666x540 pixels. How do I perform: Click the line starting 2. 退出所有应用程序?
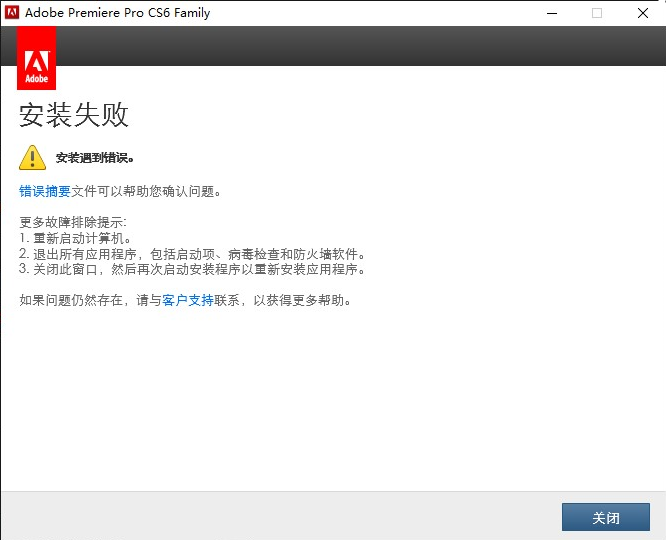pos(192,254)
